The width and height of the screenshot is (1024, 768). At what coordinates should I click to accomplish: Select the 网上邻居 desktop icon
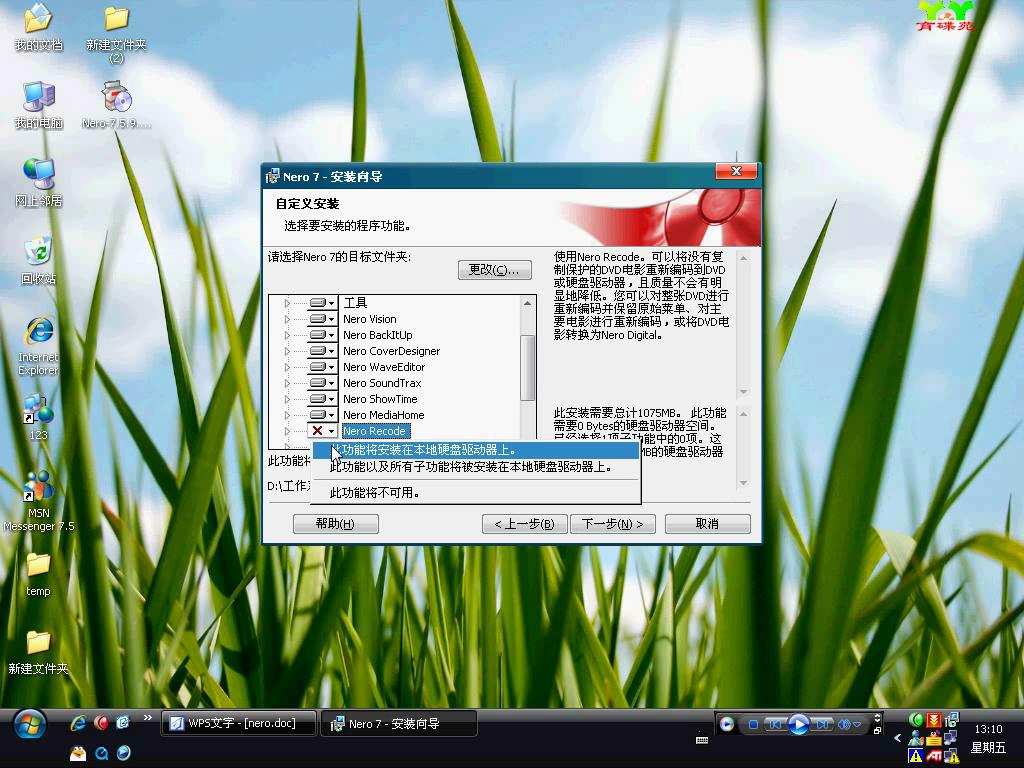39,183
